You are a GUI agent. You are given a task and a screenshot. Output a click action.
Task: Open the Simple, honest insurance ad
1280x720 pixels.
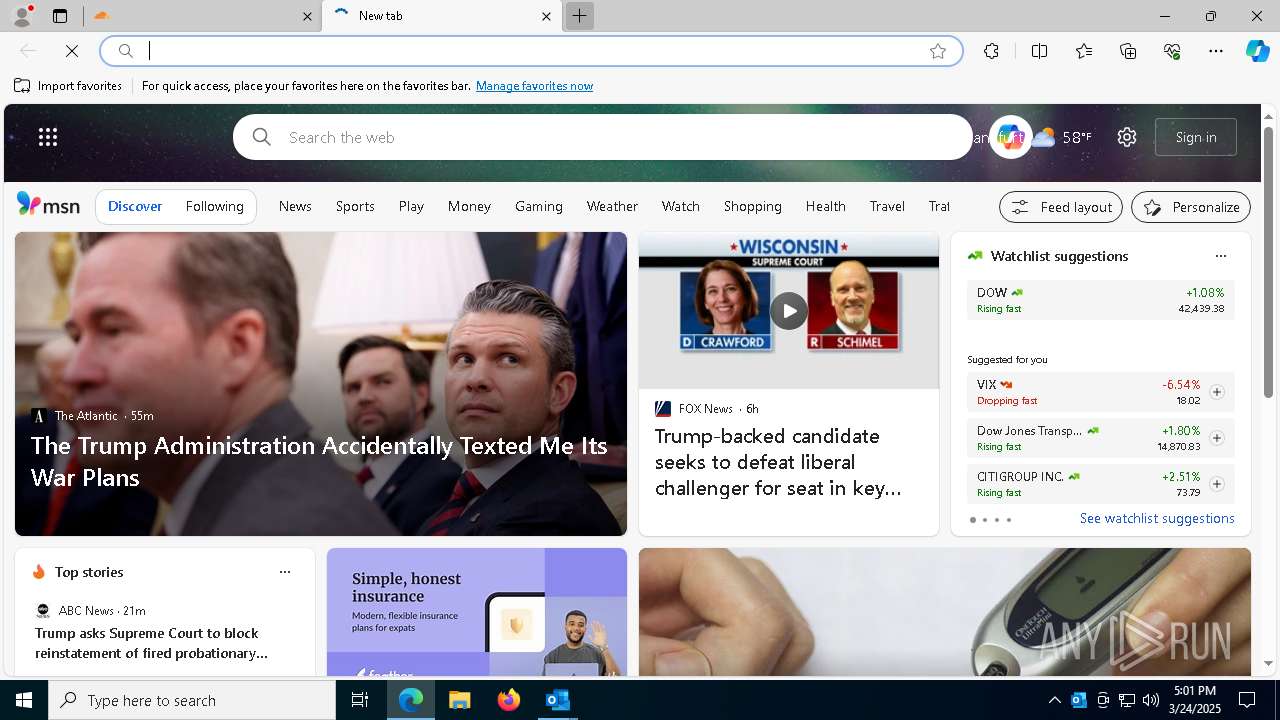click(x=477, y=612)
